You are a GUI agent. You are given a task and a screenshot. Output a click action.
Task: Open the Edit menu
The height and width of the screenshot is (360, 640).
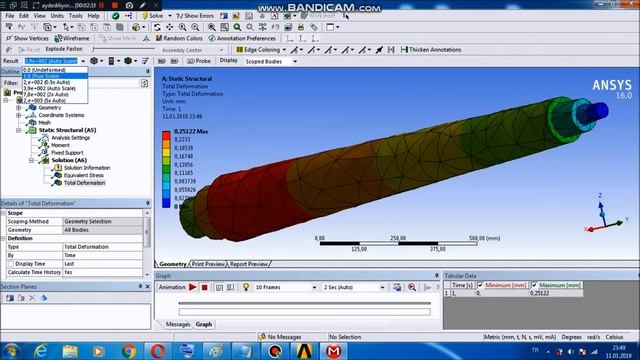(x=24, y=16)
